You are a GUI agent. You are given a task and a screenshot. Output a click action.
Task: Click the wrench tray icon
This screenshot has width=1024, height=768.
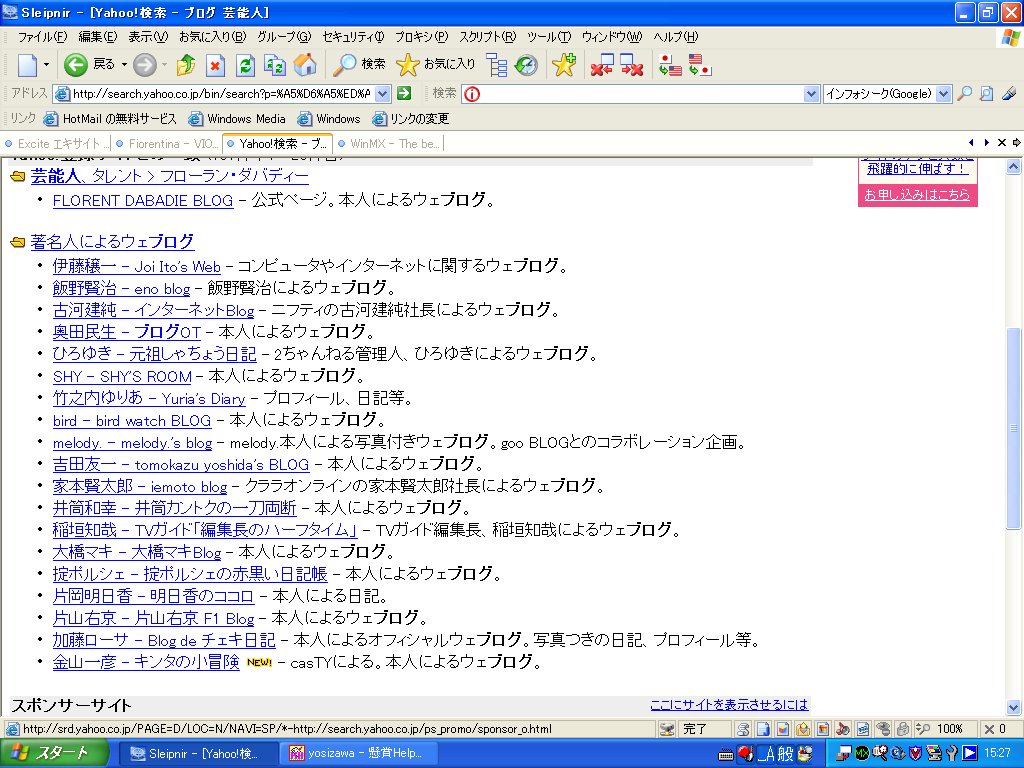pos(952,753)
